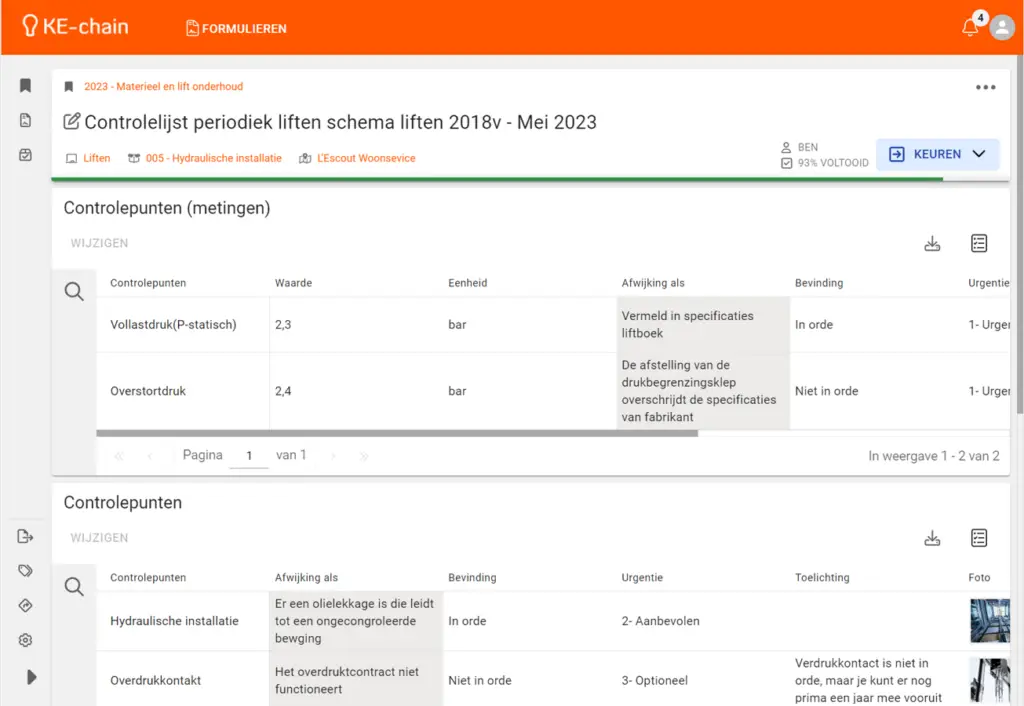Image resolution: width=1024 pixels, height=706 pixels.
Task: Click Wijzigen under Controlepunten (metingen)
Action: click(99, 243)
